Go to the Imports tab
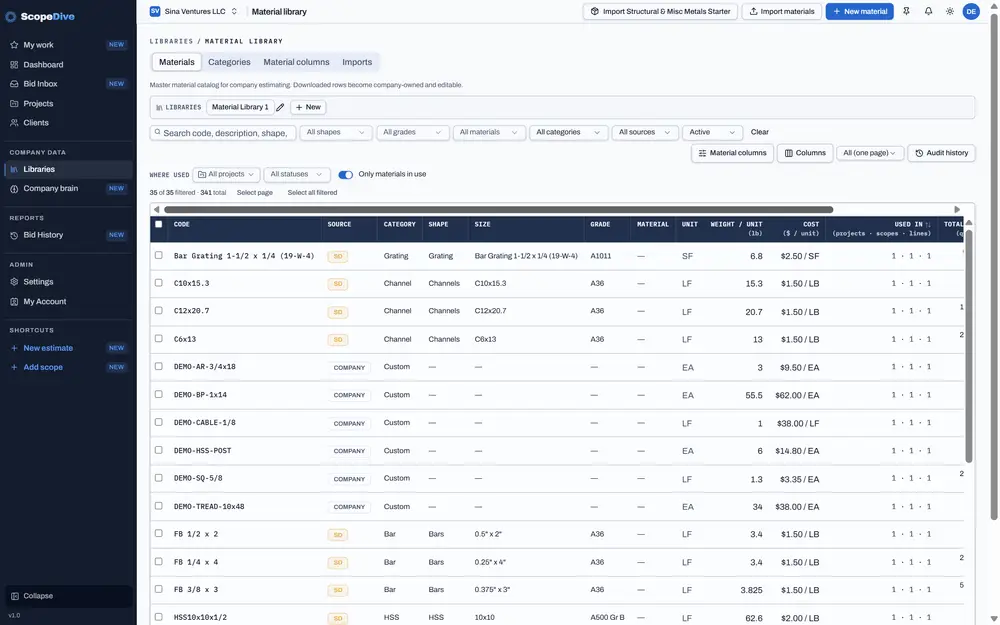 coord(357,62)
